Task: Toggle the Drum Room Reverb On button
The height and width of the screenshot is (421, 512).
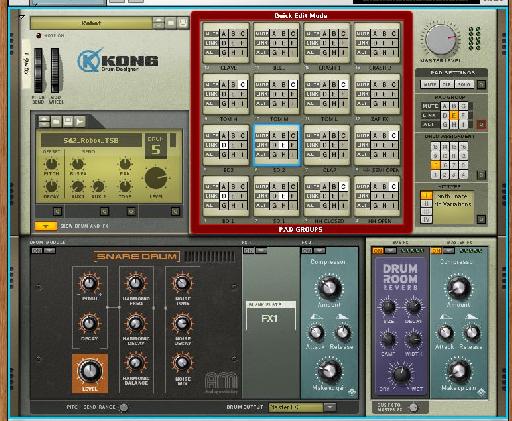Action: (378, 251)
